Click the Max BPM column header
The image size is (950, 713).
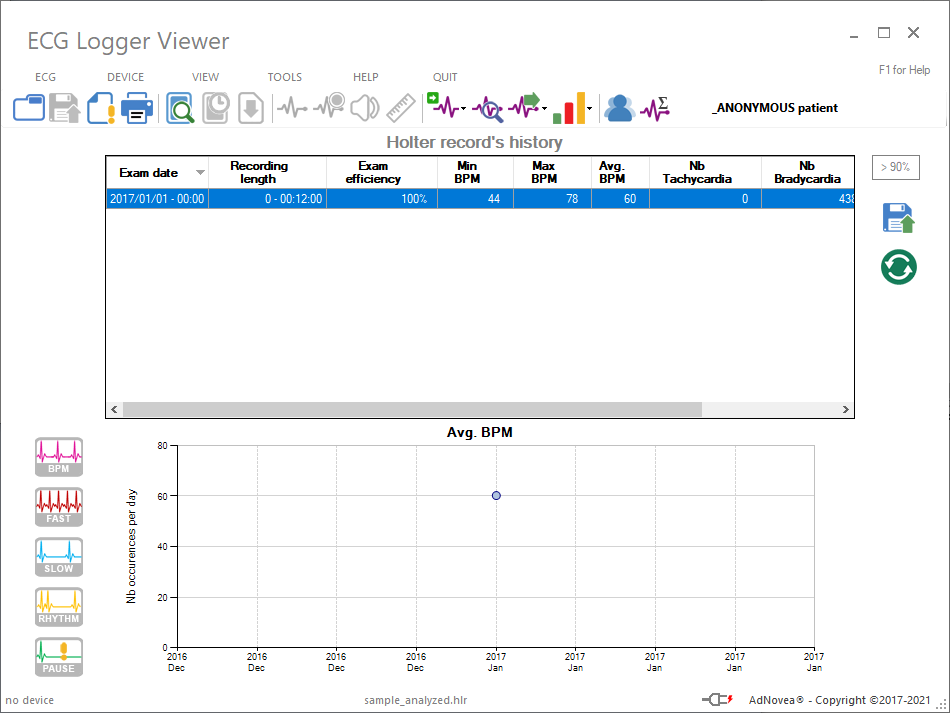552,173
